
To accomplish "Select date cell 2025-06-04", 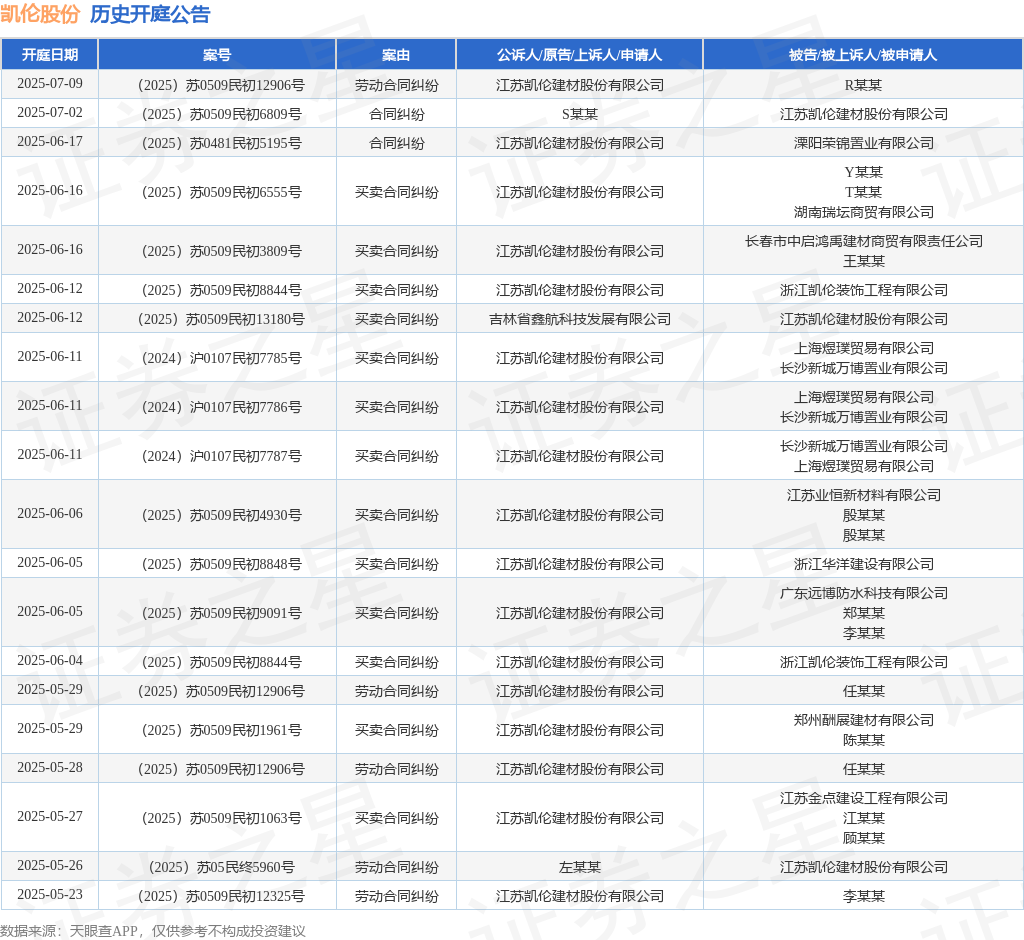I will pos(50,660).
